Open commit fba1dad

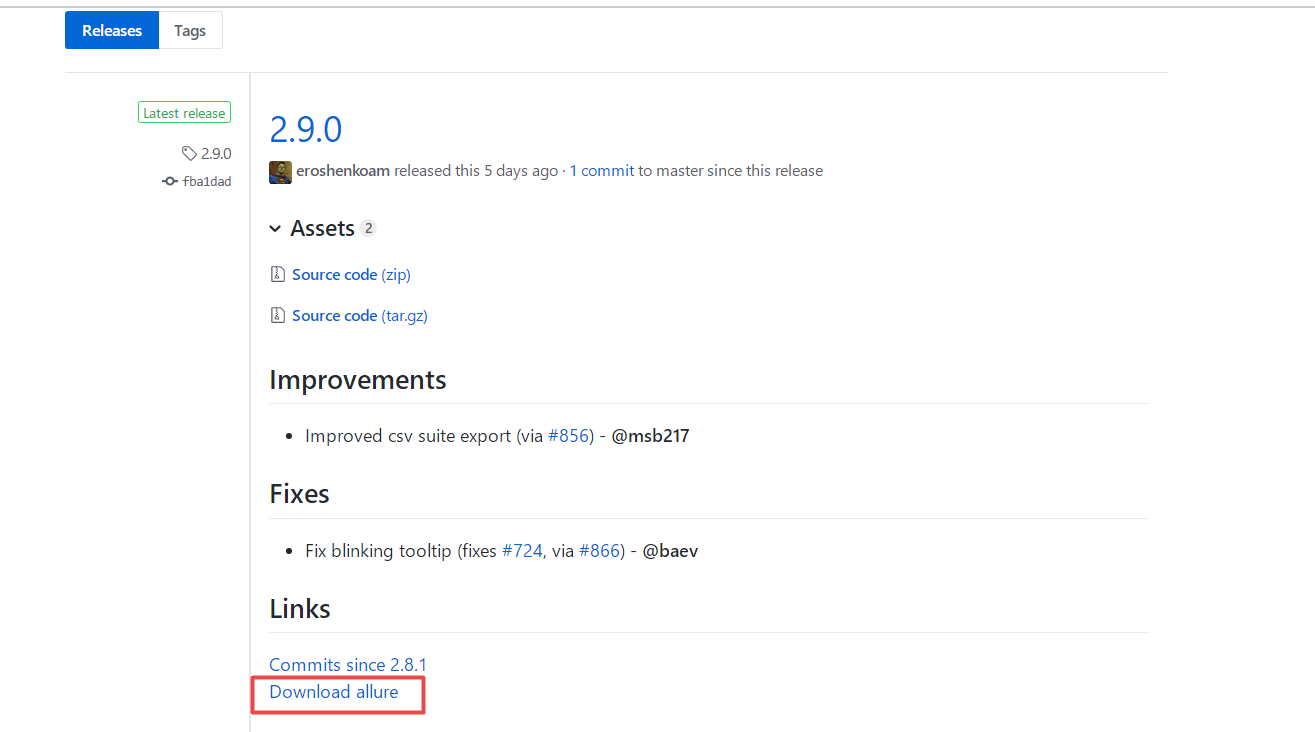[207, 182]
